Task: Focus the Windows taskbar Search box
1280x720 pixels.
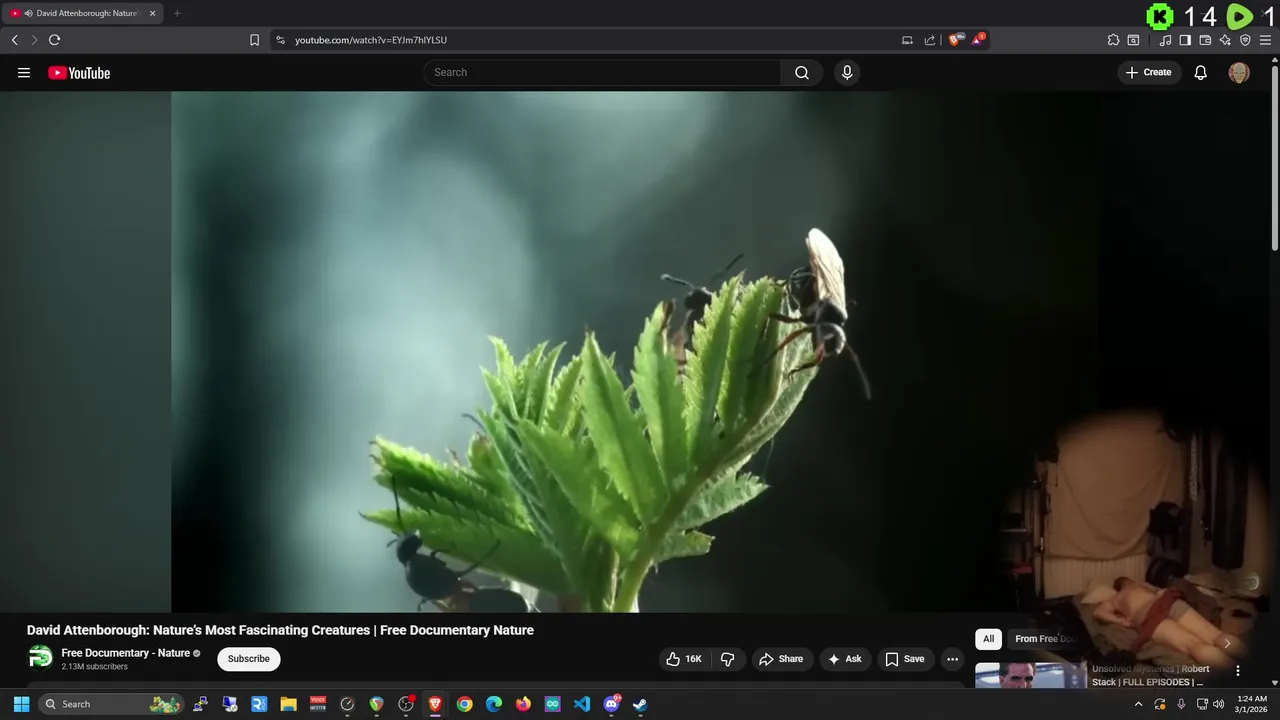Action: point(111,704)
